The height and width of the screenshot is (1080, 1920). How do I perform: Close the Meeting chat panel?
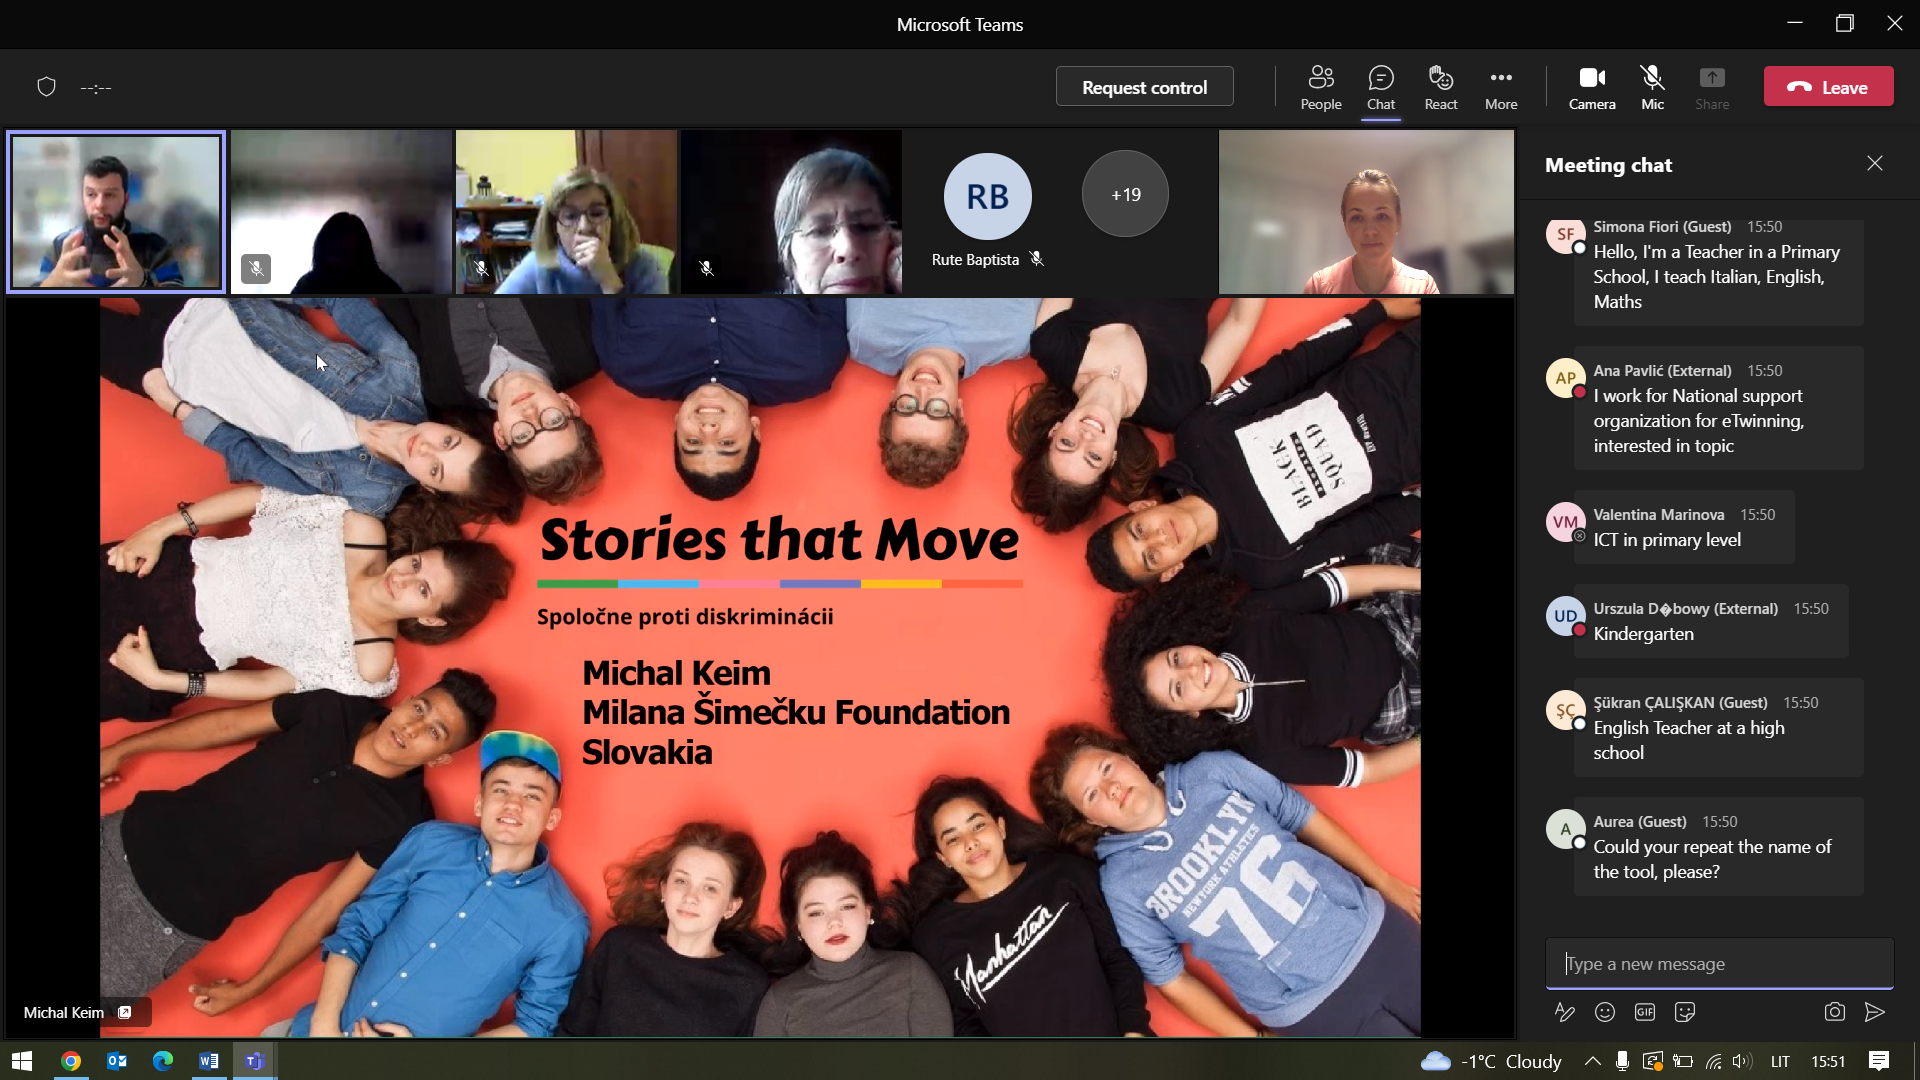pyautogui.click(x=1875, y=163)
